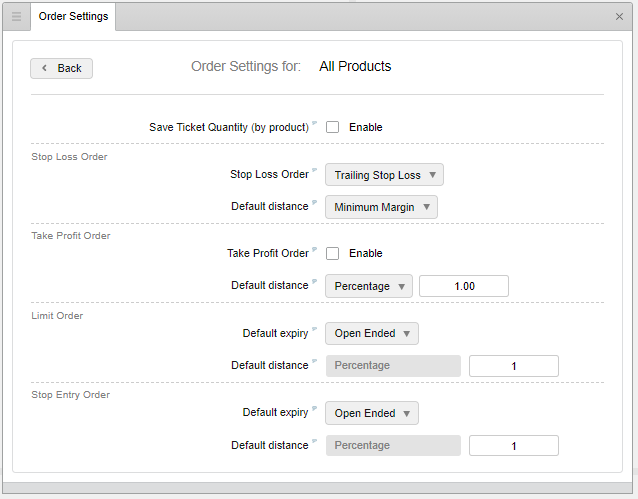This screenshot has width=638, height=499.
Task: Open Take Profit Percentage distance dropdown
Action: click(369, 286)
